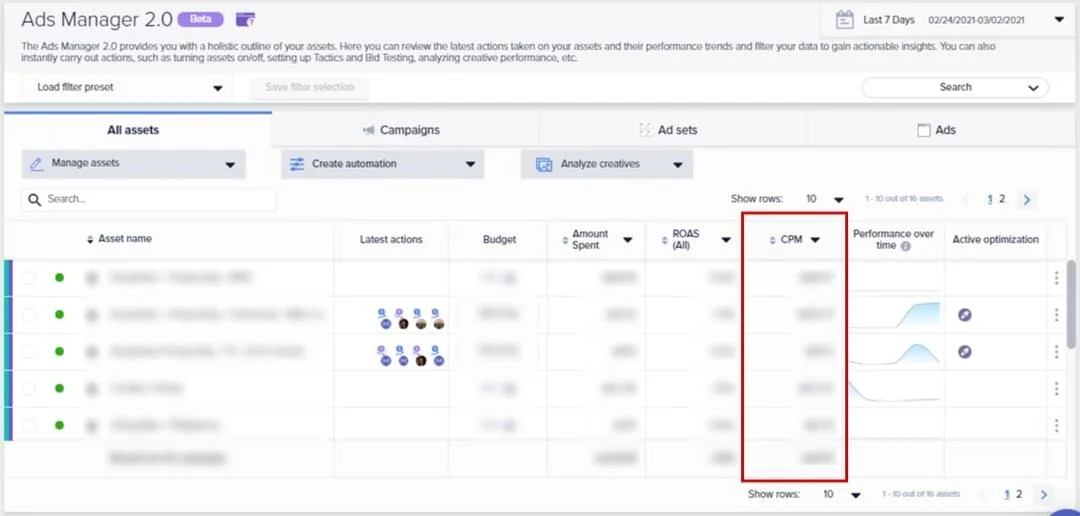Open the three-dot menu of the fourth asset row
Screen dimensions: 1080x516
[x=1057, y=389]
